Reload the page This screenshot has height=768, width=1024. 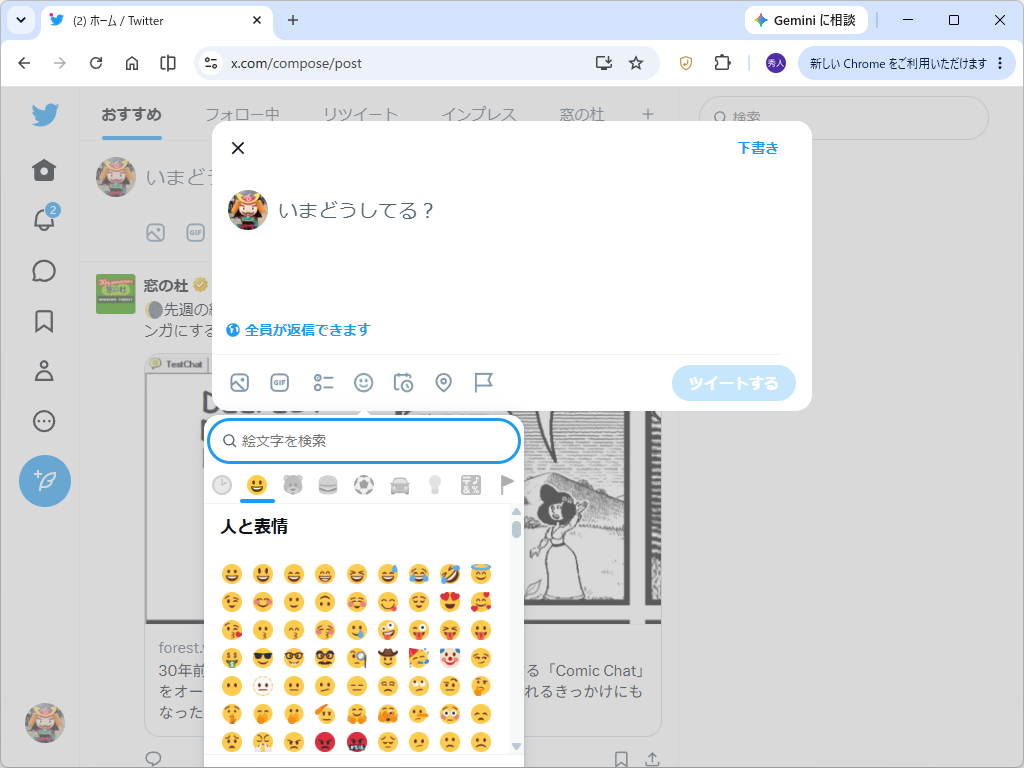point(96,63)
